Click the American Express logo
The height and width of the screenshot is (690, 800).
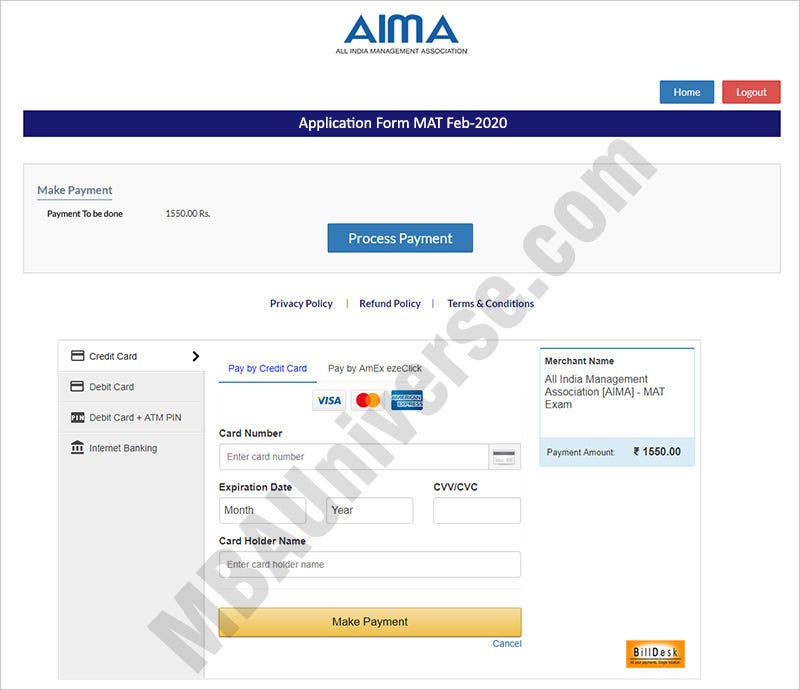407,400
